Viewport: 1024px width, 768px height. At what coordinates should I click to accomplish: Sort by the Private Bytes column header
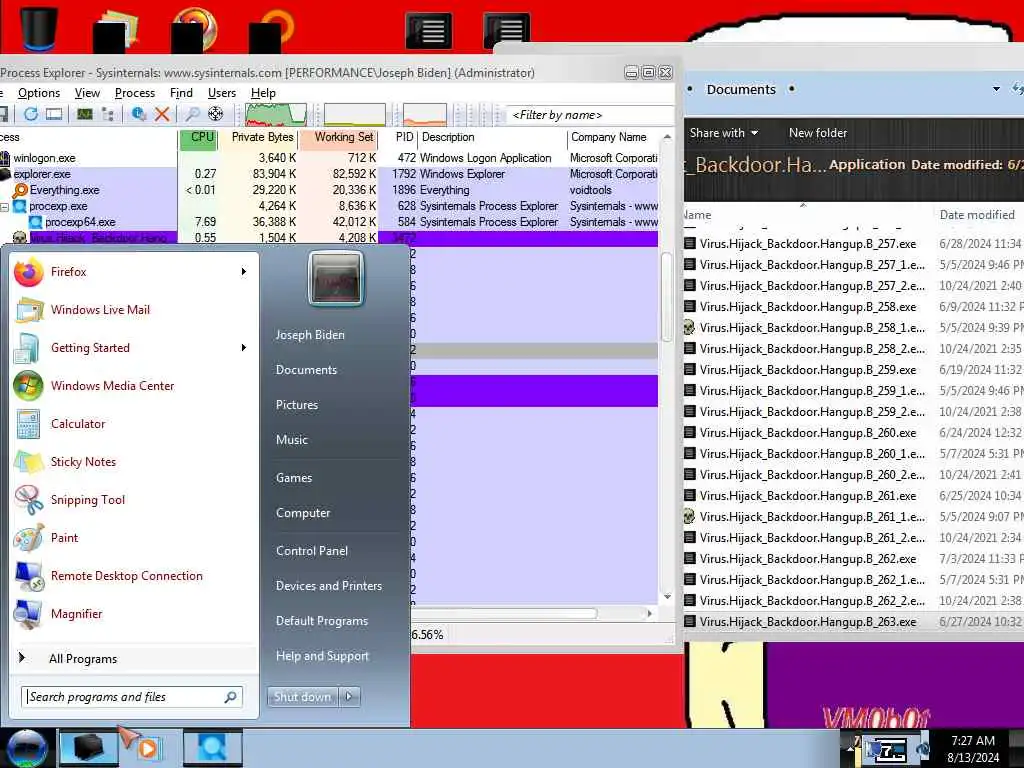pos(259,138)
